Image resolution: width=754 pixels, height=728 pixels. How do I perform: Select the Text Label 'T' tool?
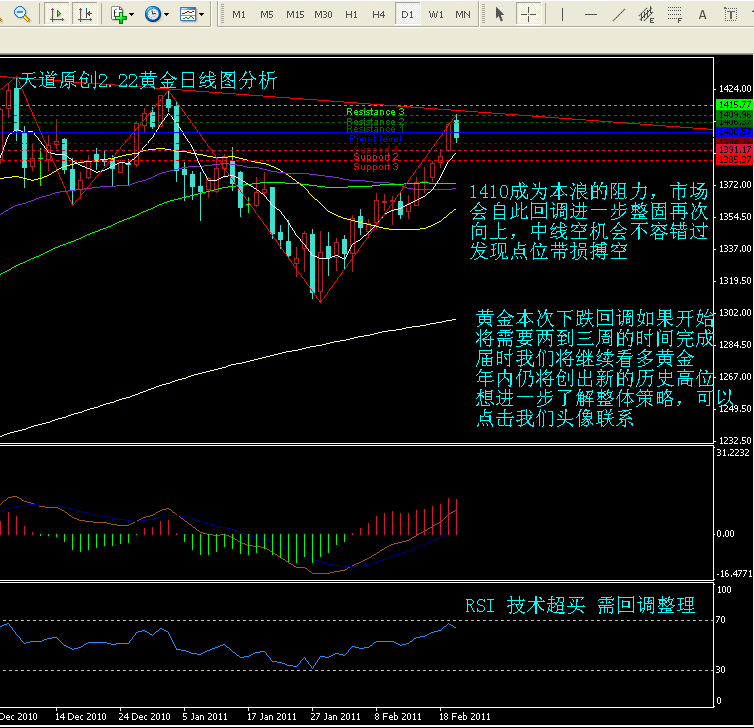(730, 15)
